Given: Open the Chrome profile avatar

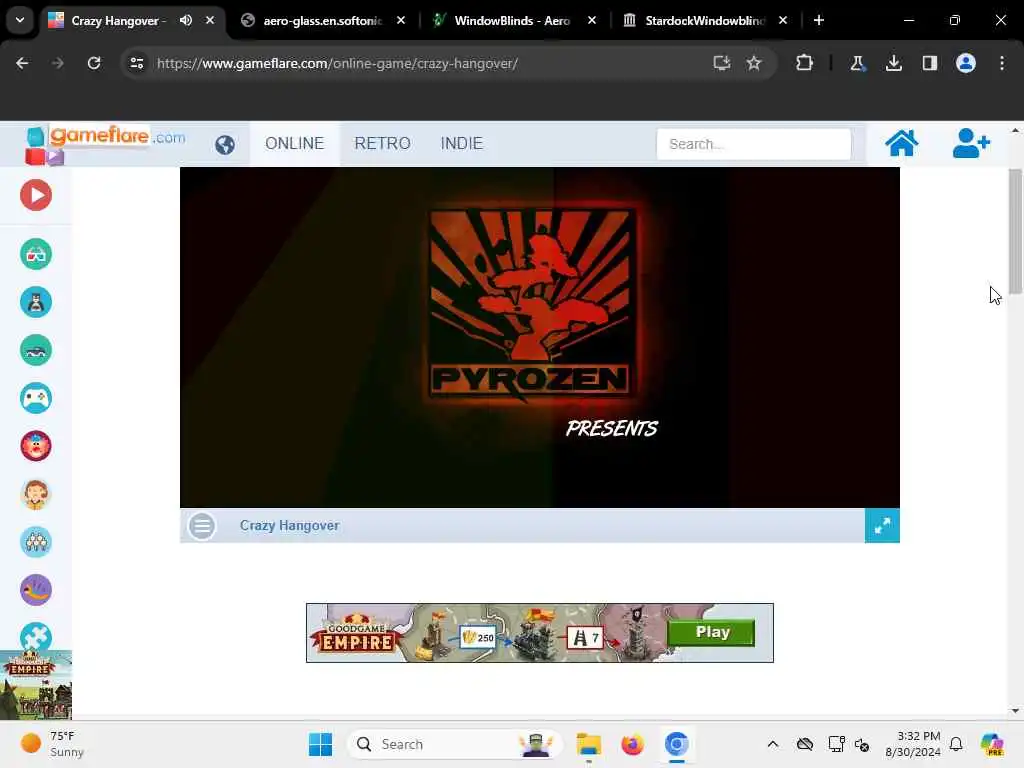Looking at the screenshot, I should 966,63.
